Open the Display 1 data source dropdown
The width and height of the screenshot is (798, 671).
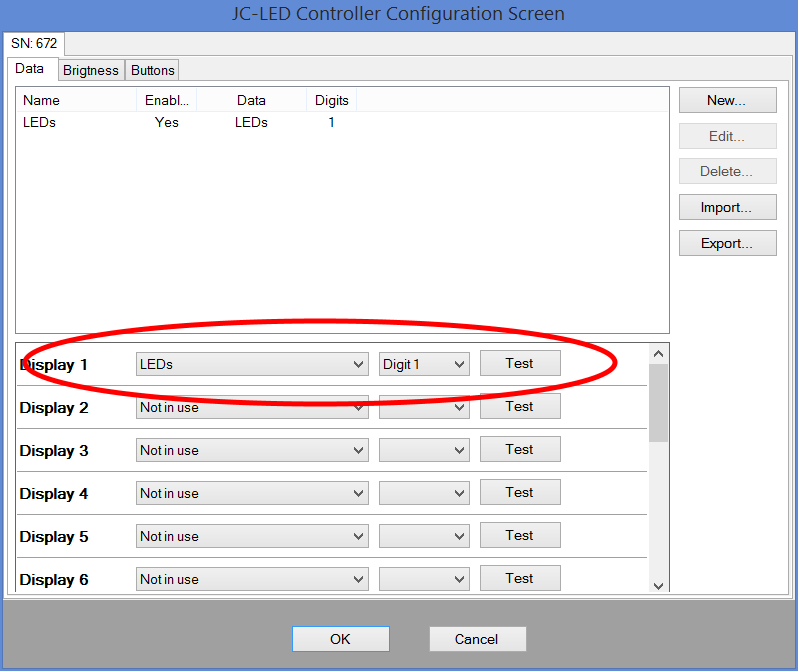point(251,365)
